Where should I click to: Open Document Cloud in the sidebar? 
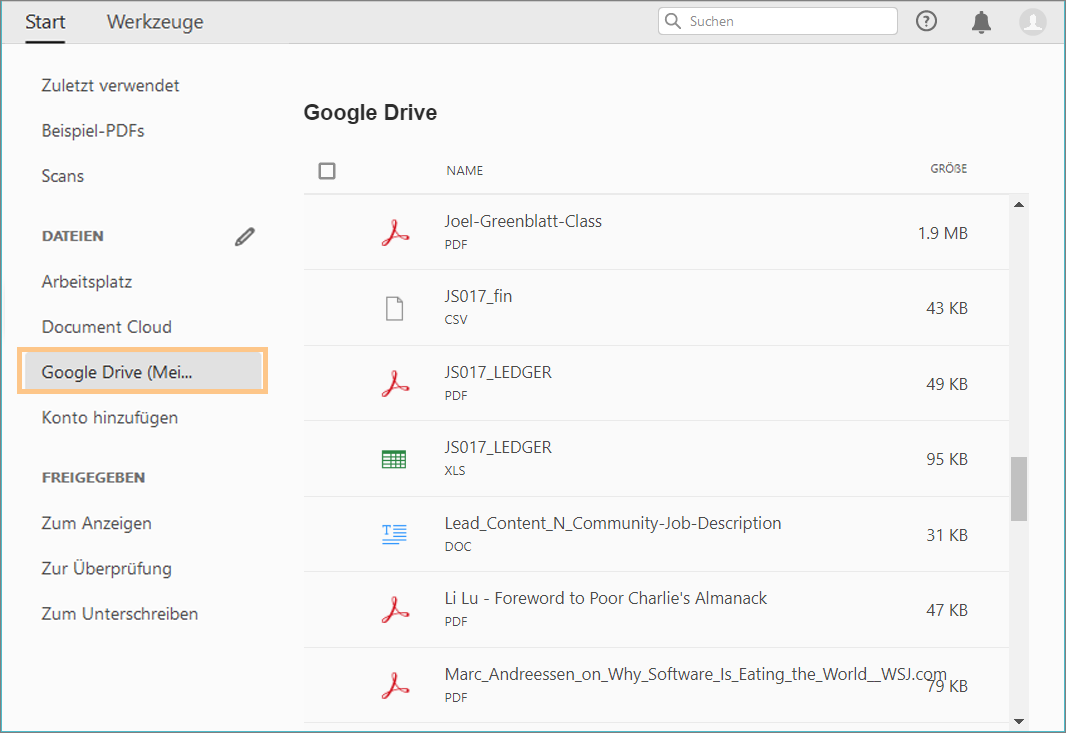pyautogui.click(x=107, y=327)
